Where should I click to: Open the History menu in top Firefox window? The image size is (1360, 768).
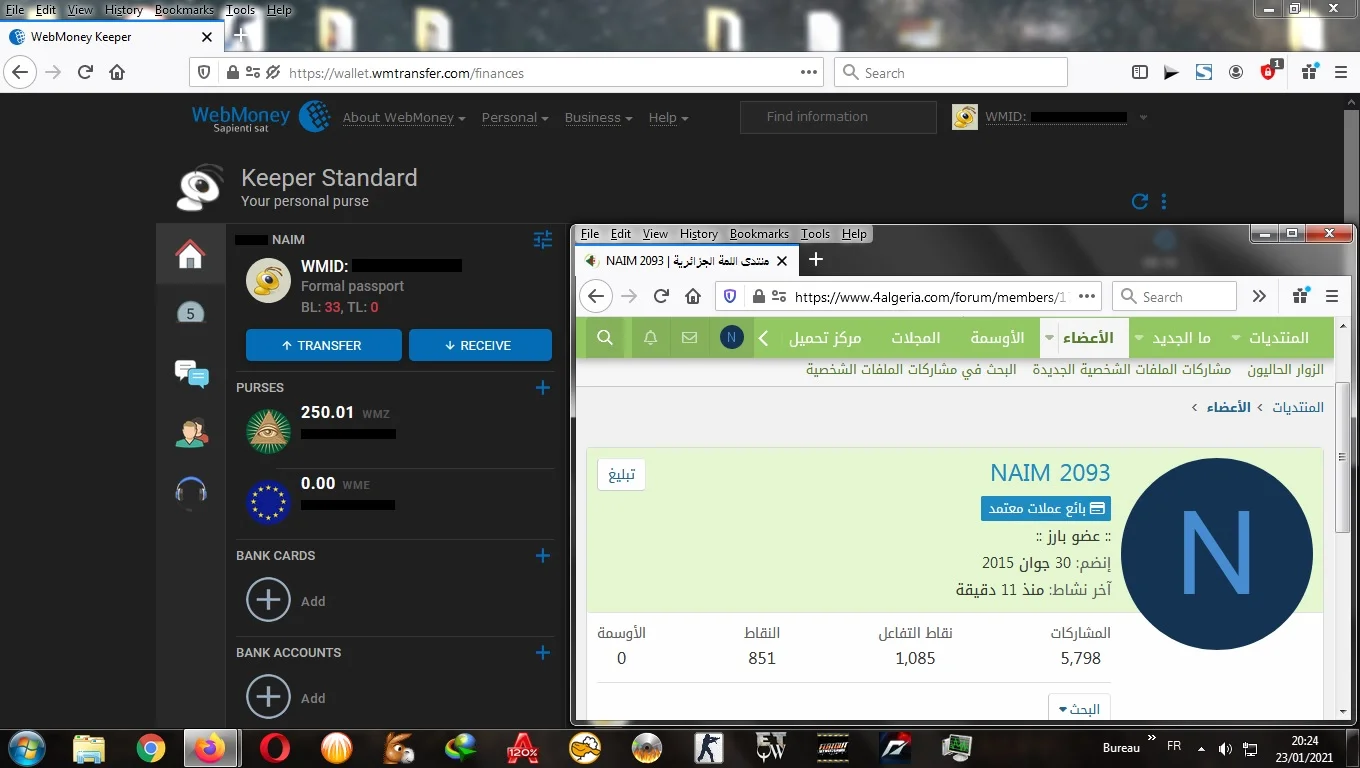point(124,10)
